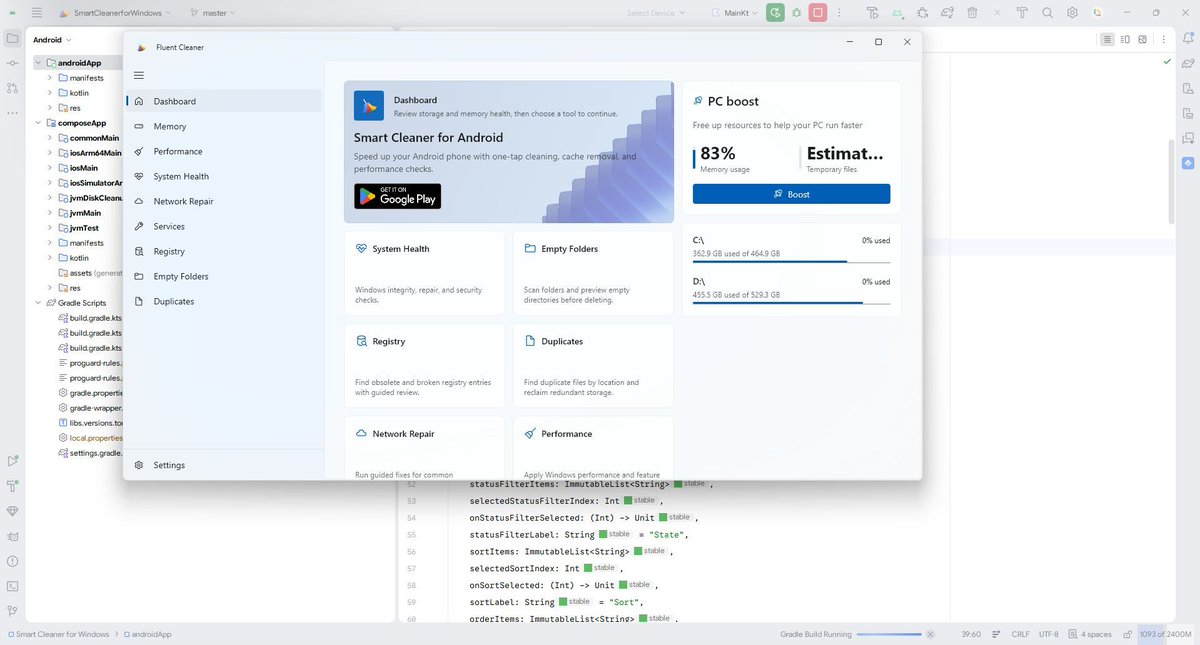Select System Health in Fluent Cleaner sidebar
Image resolution: width=1200 pixels, height=645 pixels.
coord(222,176)
